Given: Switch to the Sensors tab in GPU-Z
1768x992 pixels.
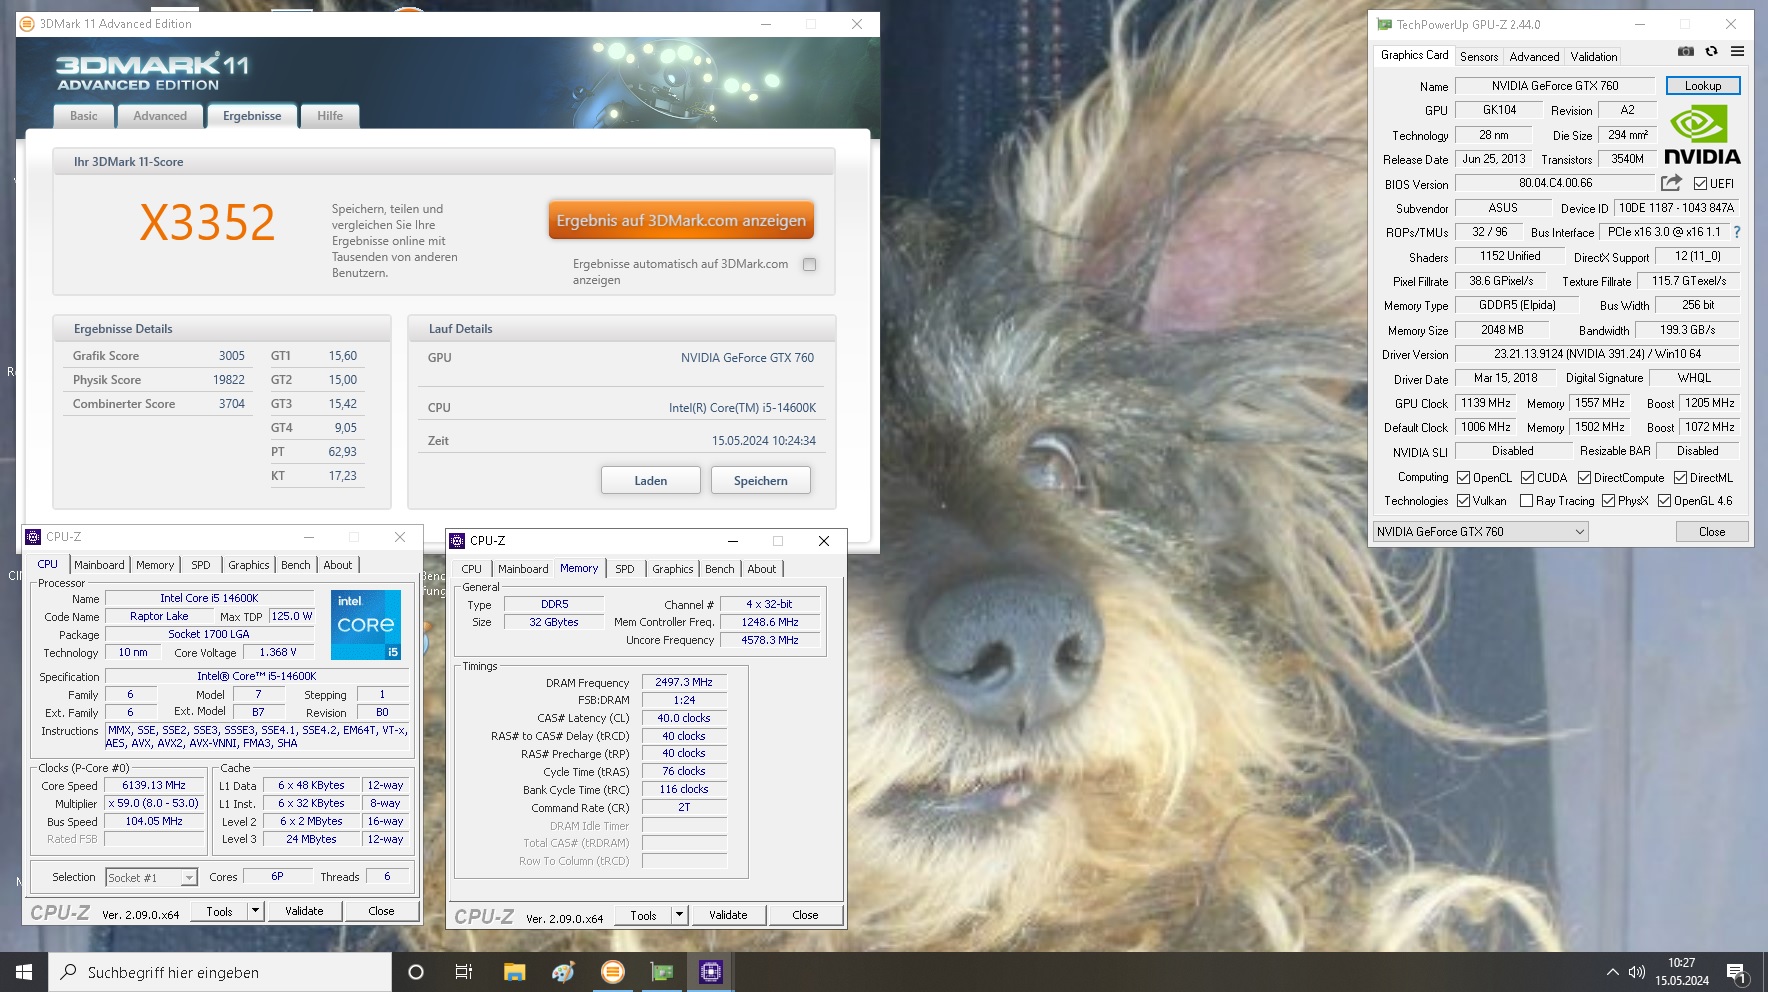Looking at the screenshot, I should (1479, 57).
